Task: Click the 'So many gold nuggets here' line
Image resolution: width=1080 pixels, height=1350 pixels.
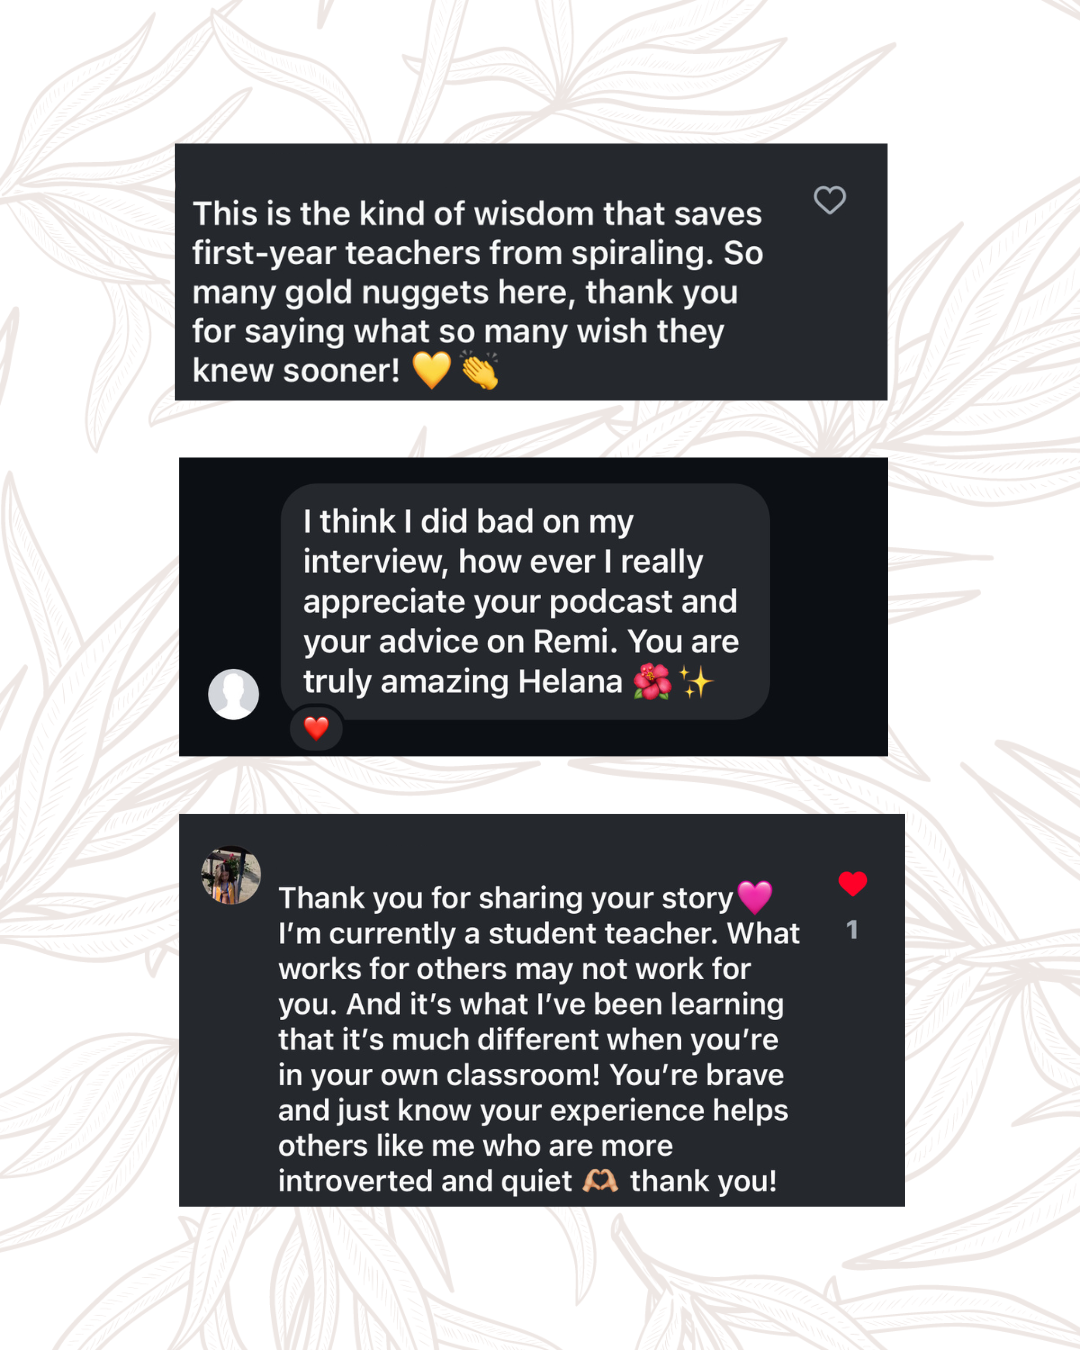Action: pyautogui.click(x=465, y=291)
